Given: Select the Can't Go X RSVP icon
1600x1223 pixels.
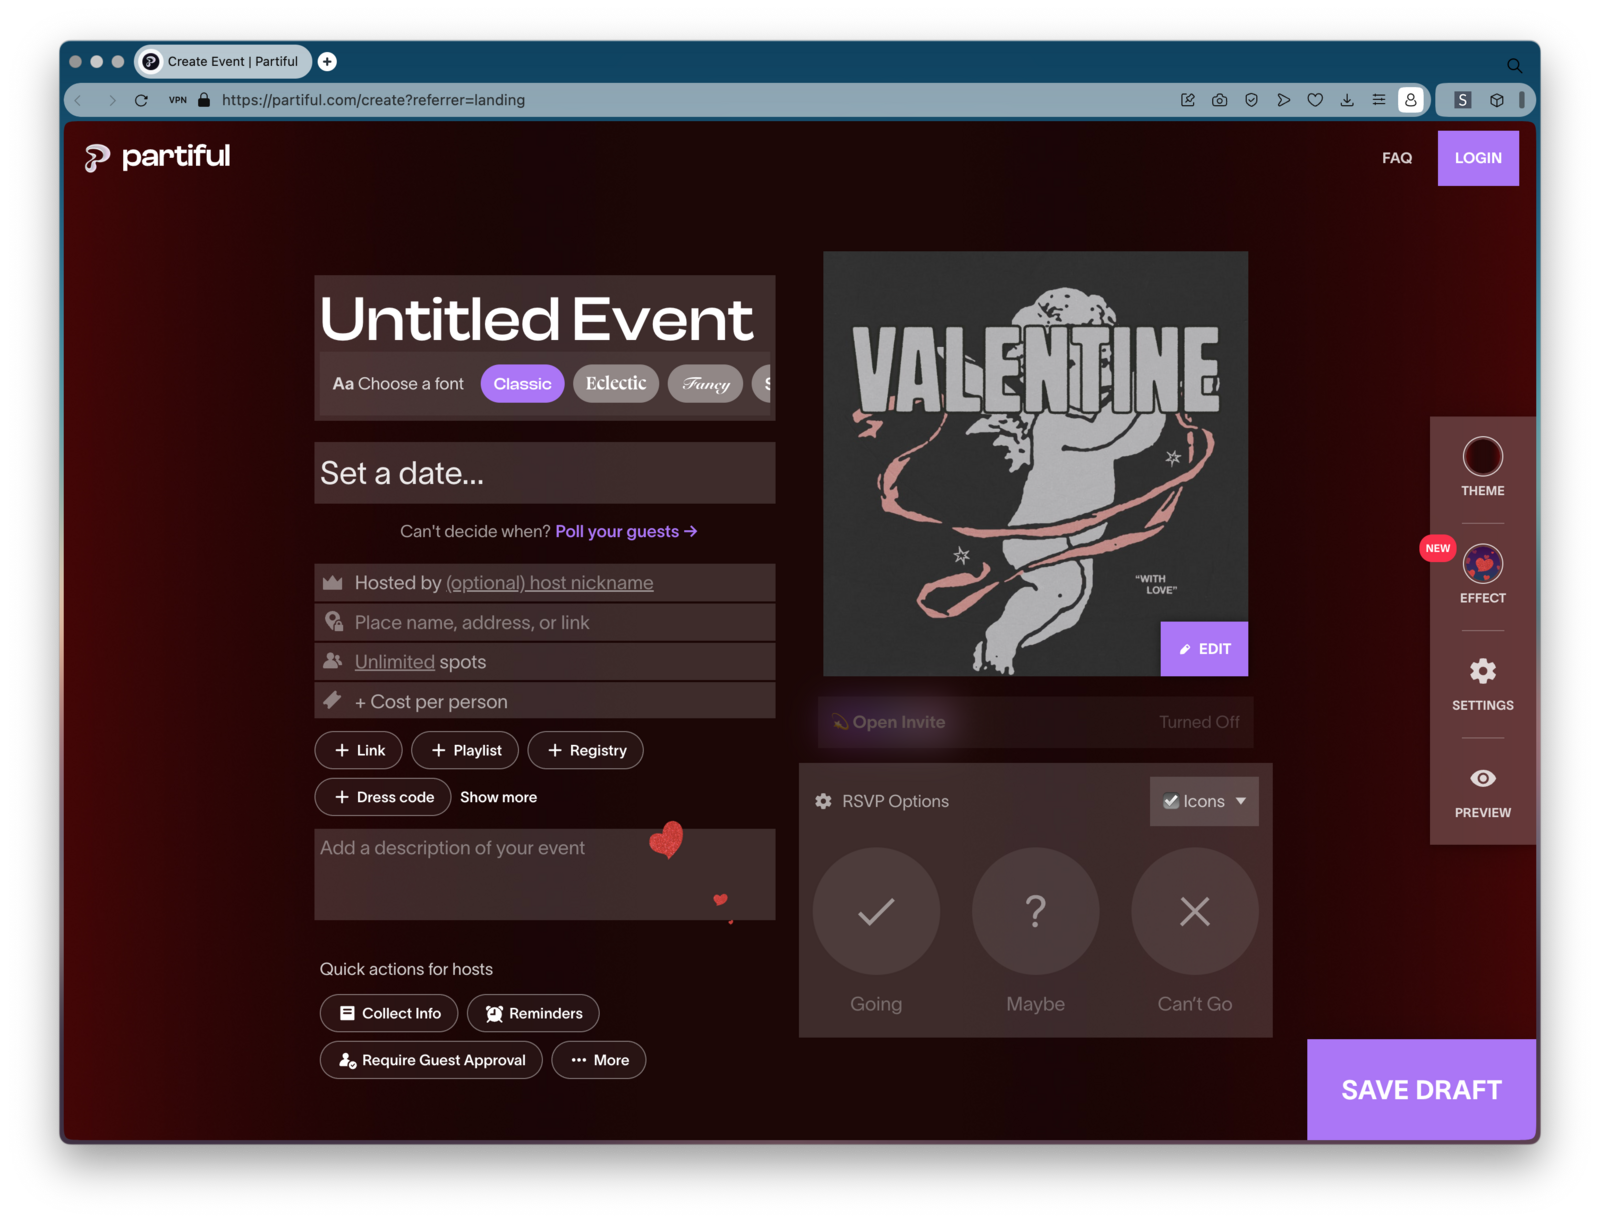Looking at the screenshot, I should coord(1194,911).
